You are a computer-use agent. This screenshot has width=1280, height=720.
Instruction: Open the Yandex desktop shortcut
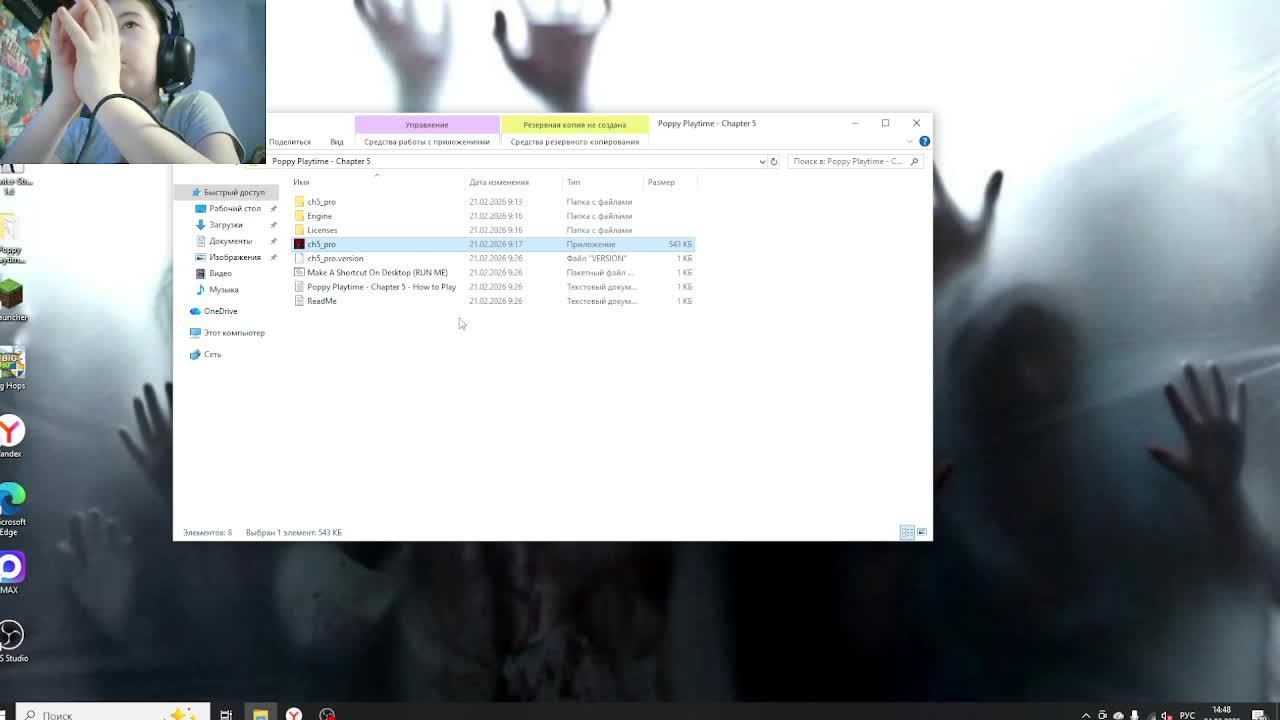coord(11,437)
